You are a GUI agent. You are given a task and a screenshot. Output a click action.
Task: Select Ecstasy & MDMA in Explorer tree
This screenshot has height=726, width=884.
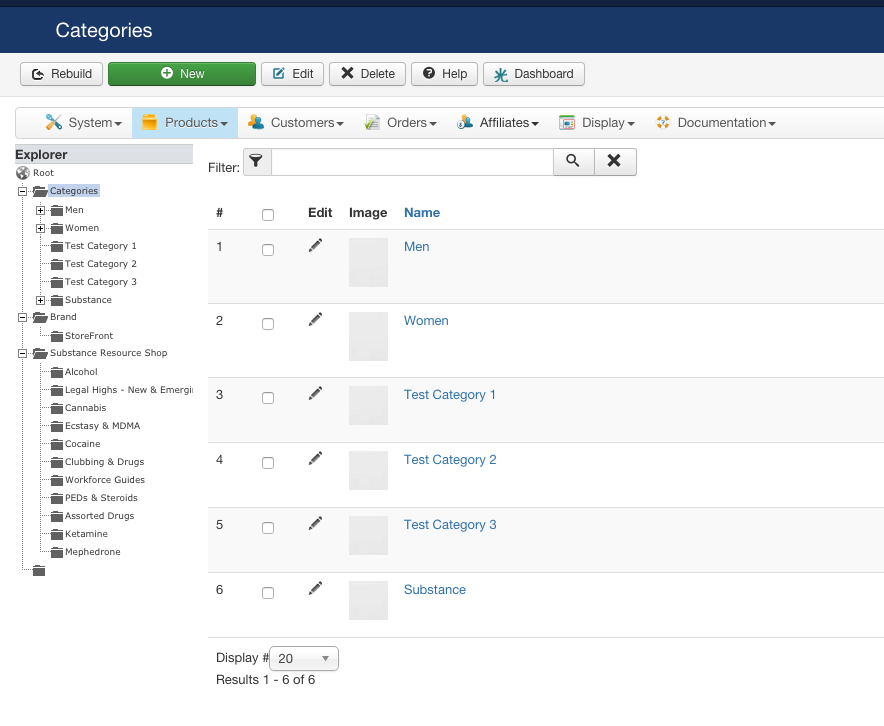tap(103, 426)
